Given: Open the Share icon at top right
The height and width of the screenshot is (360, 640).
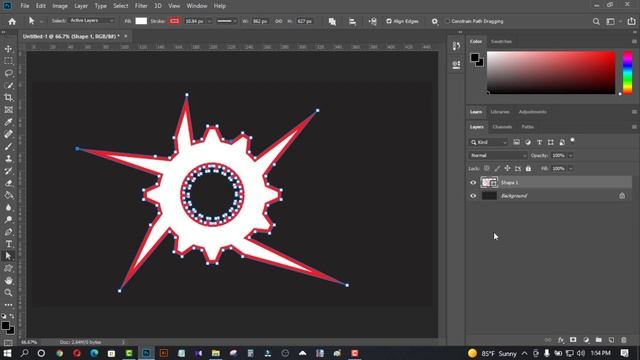Looking at the screenshot, I should pyautogui.click(x=631, y=21).
